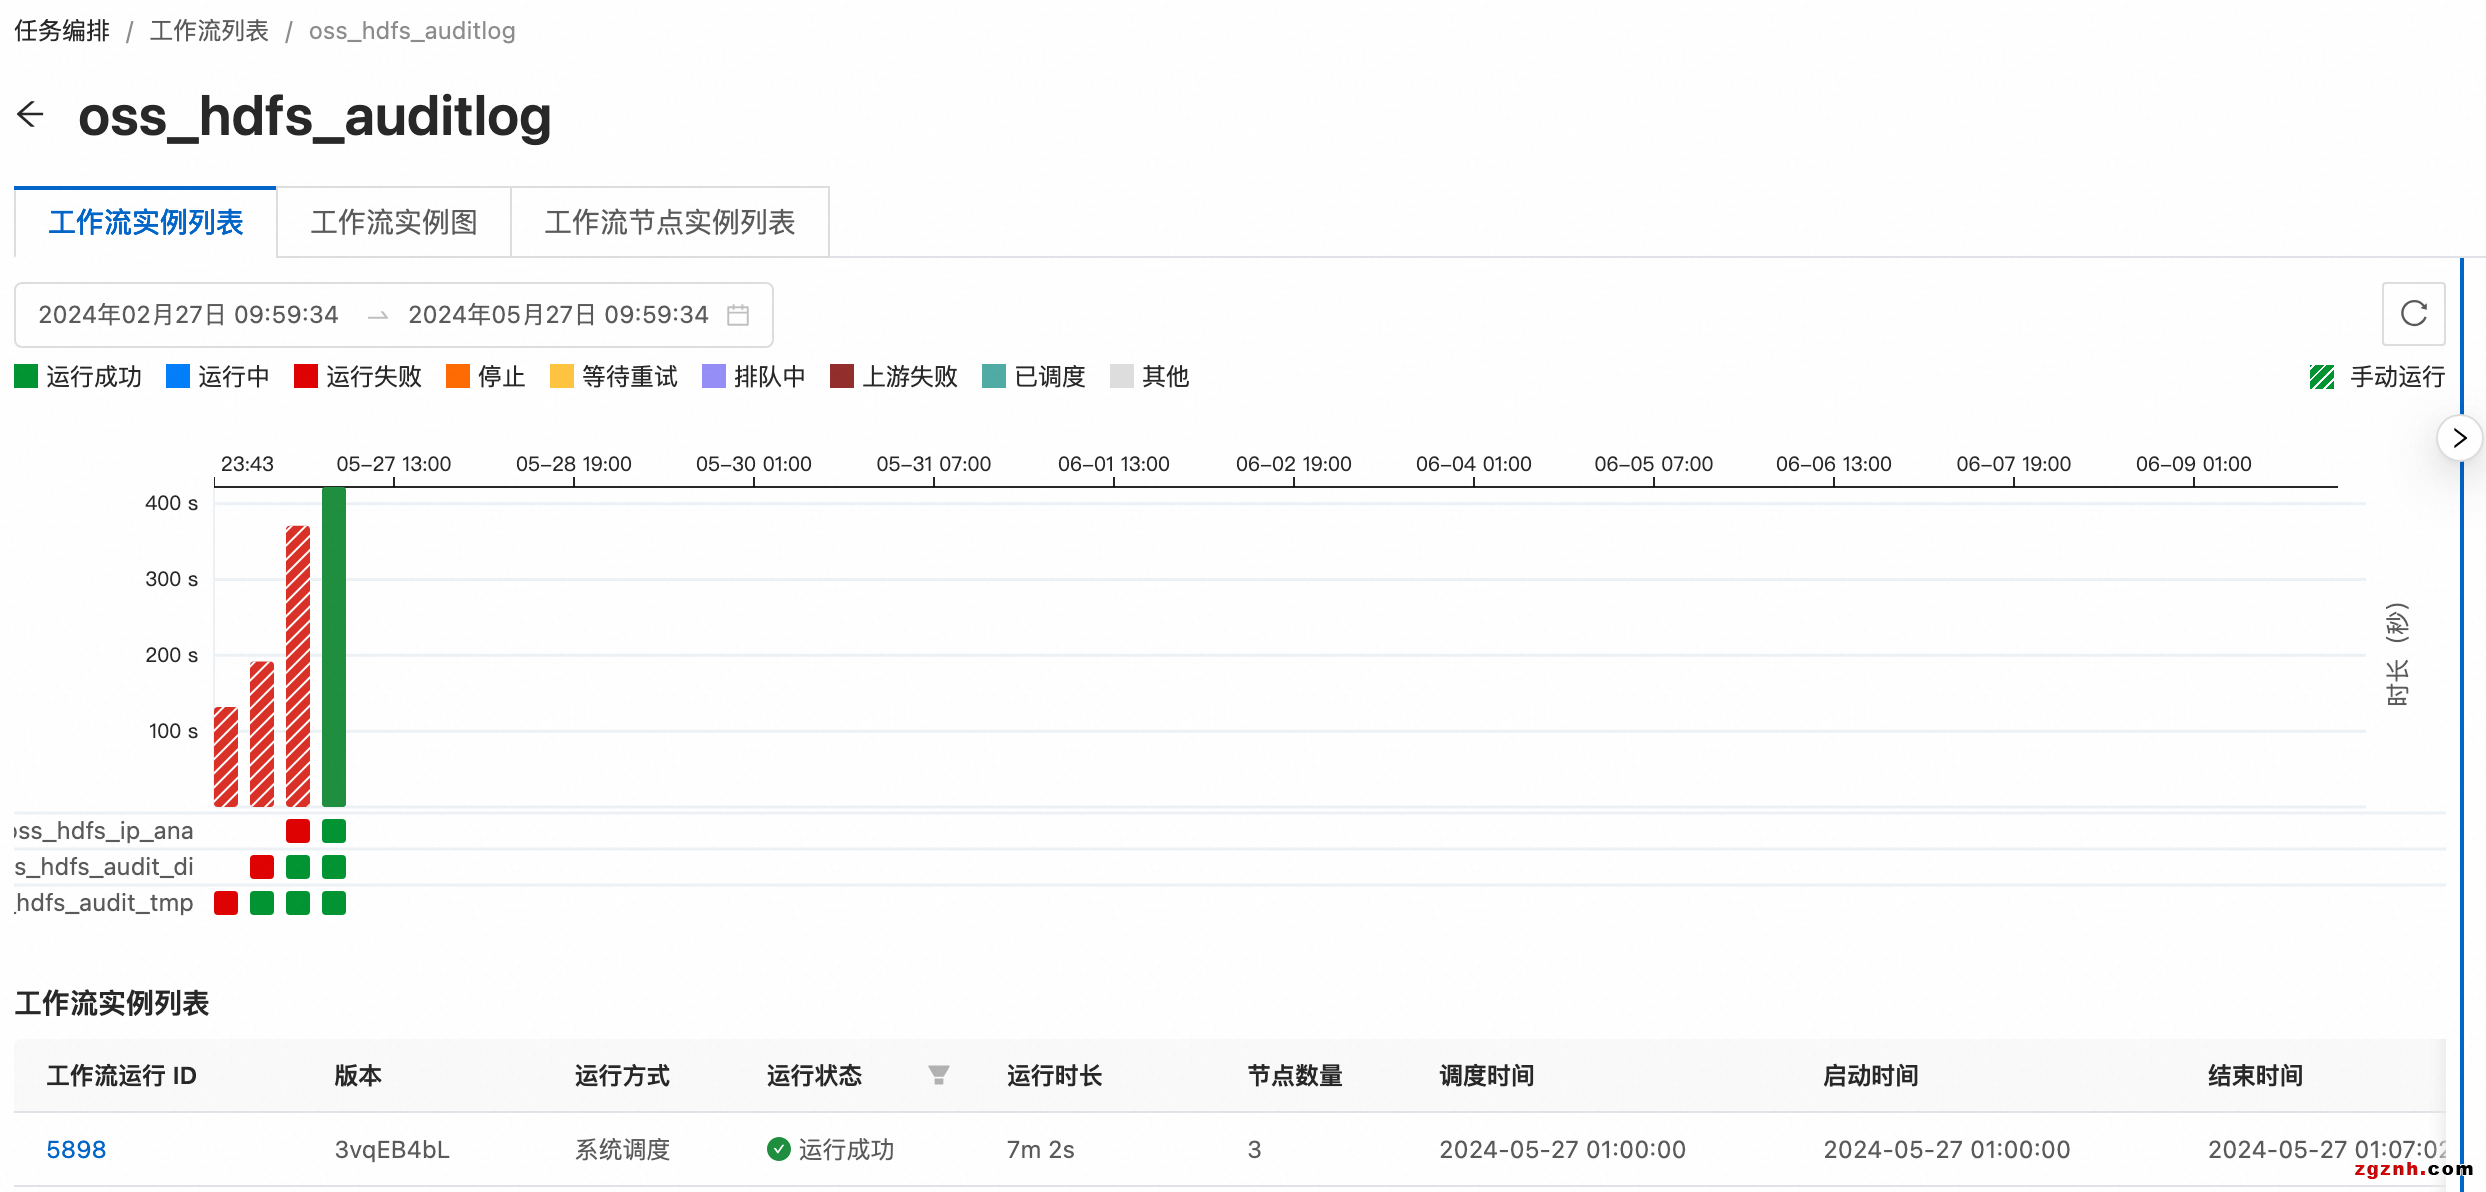Open workflow run ID 5898 link

click(76, 1149)
